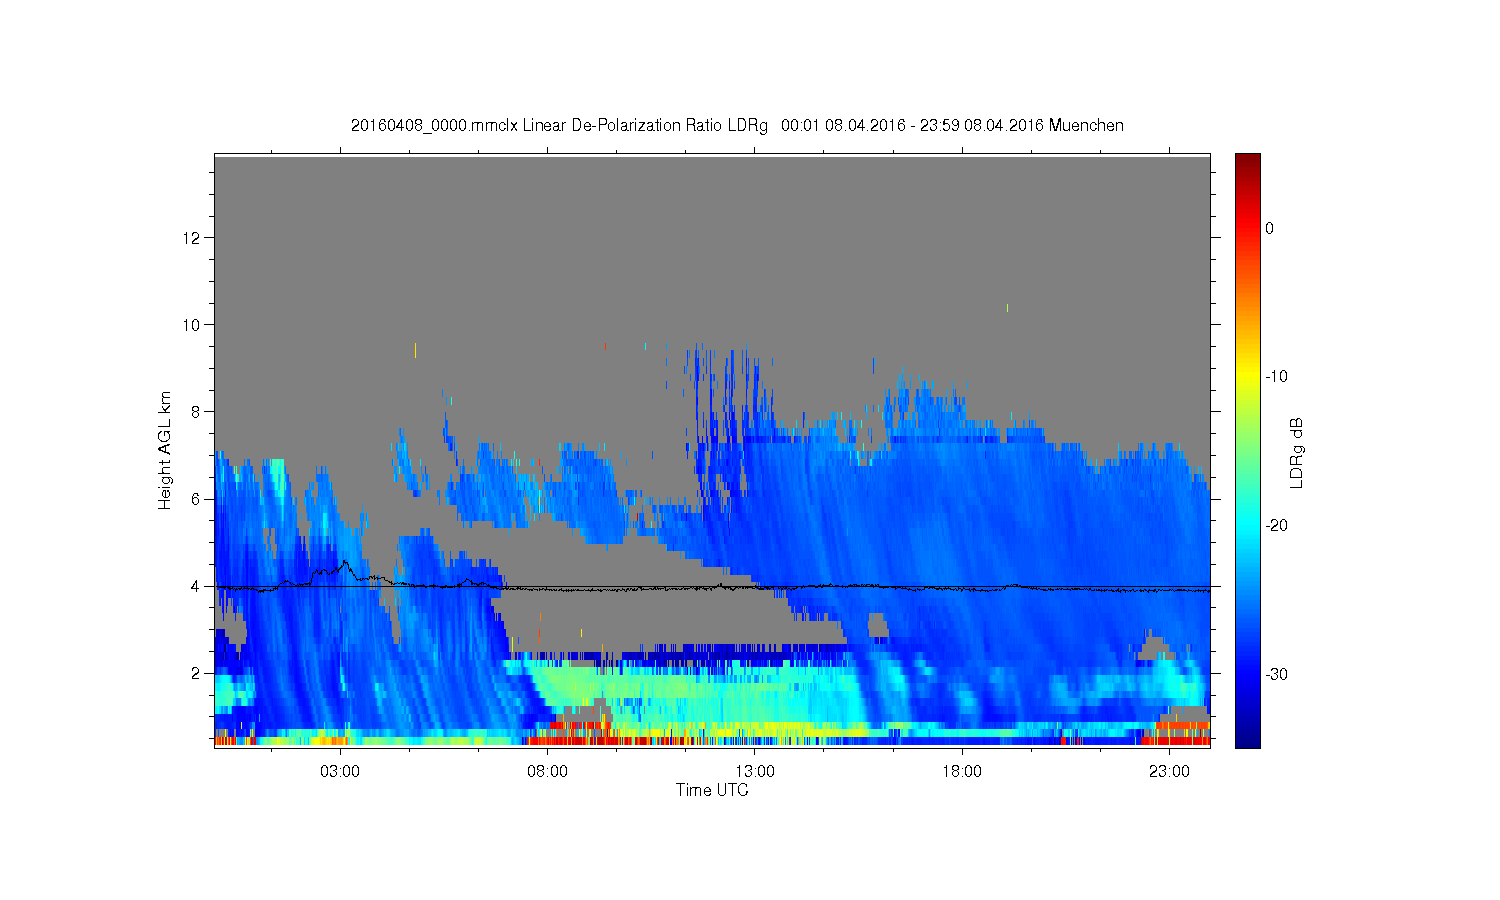The image size is (1500, 900).
Task: Click the '08:00' time tick label
Action: (x=547, y=772)
